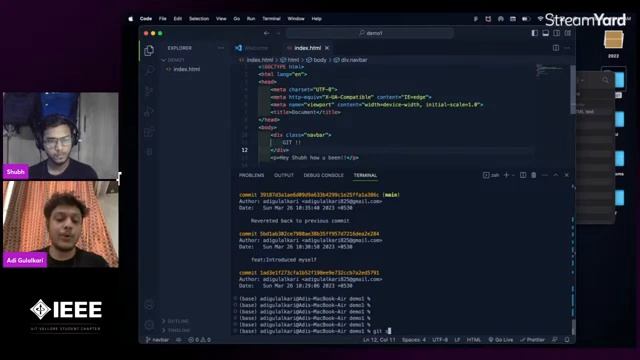The width and height of the screenshot is (640, 360).
Task: Expand the Outline section in sidebar
Action: pyautogui.click(x=176, y=321)
